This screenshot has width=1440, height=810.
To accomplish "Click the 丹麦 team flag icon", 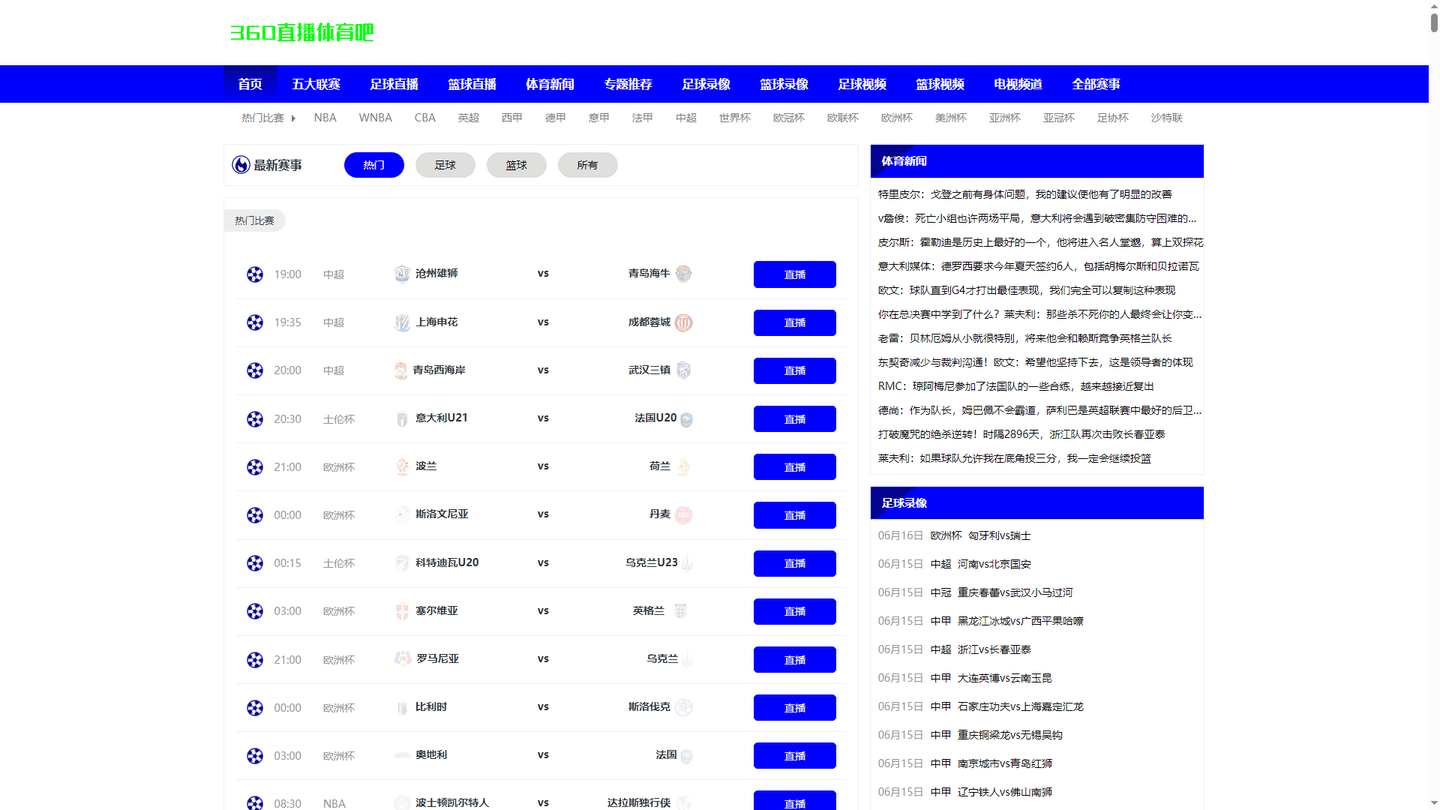I will pos(684,515).
